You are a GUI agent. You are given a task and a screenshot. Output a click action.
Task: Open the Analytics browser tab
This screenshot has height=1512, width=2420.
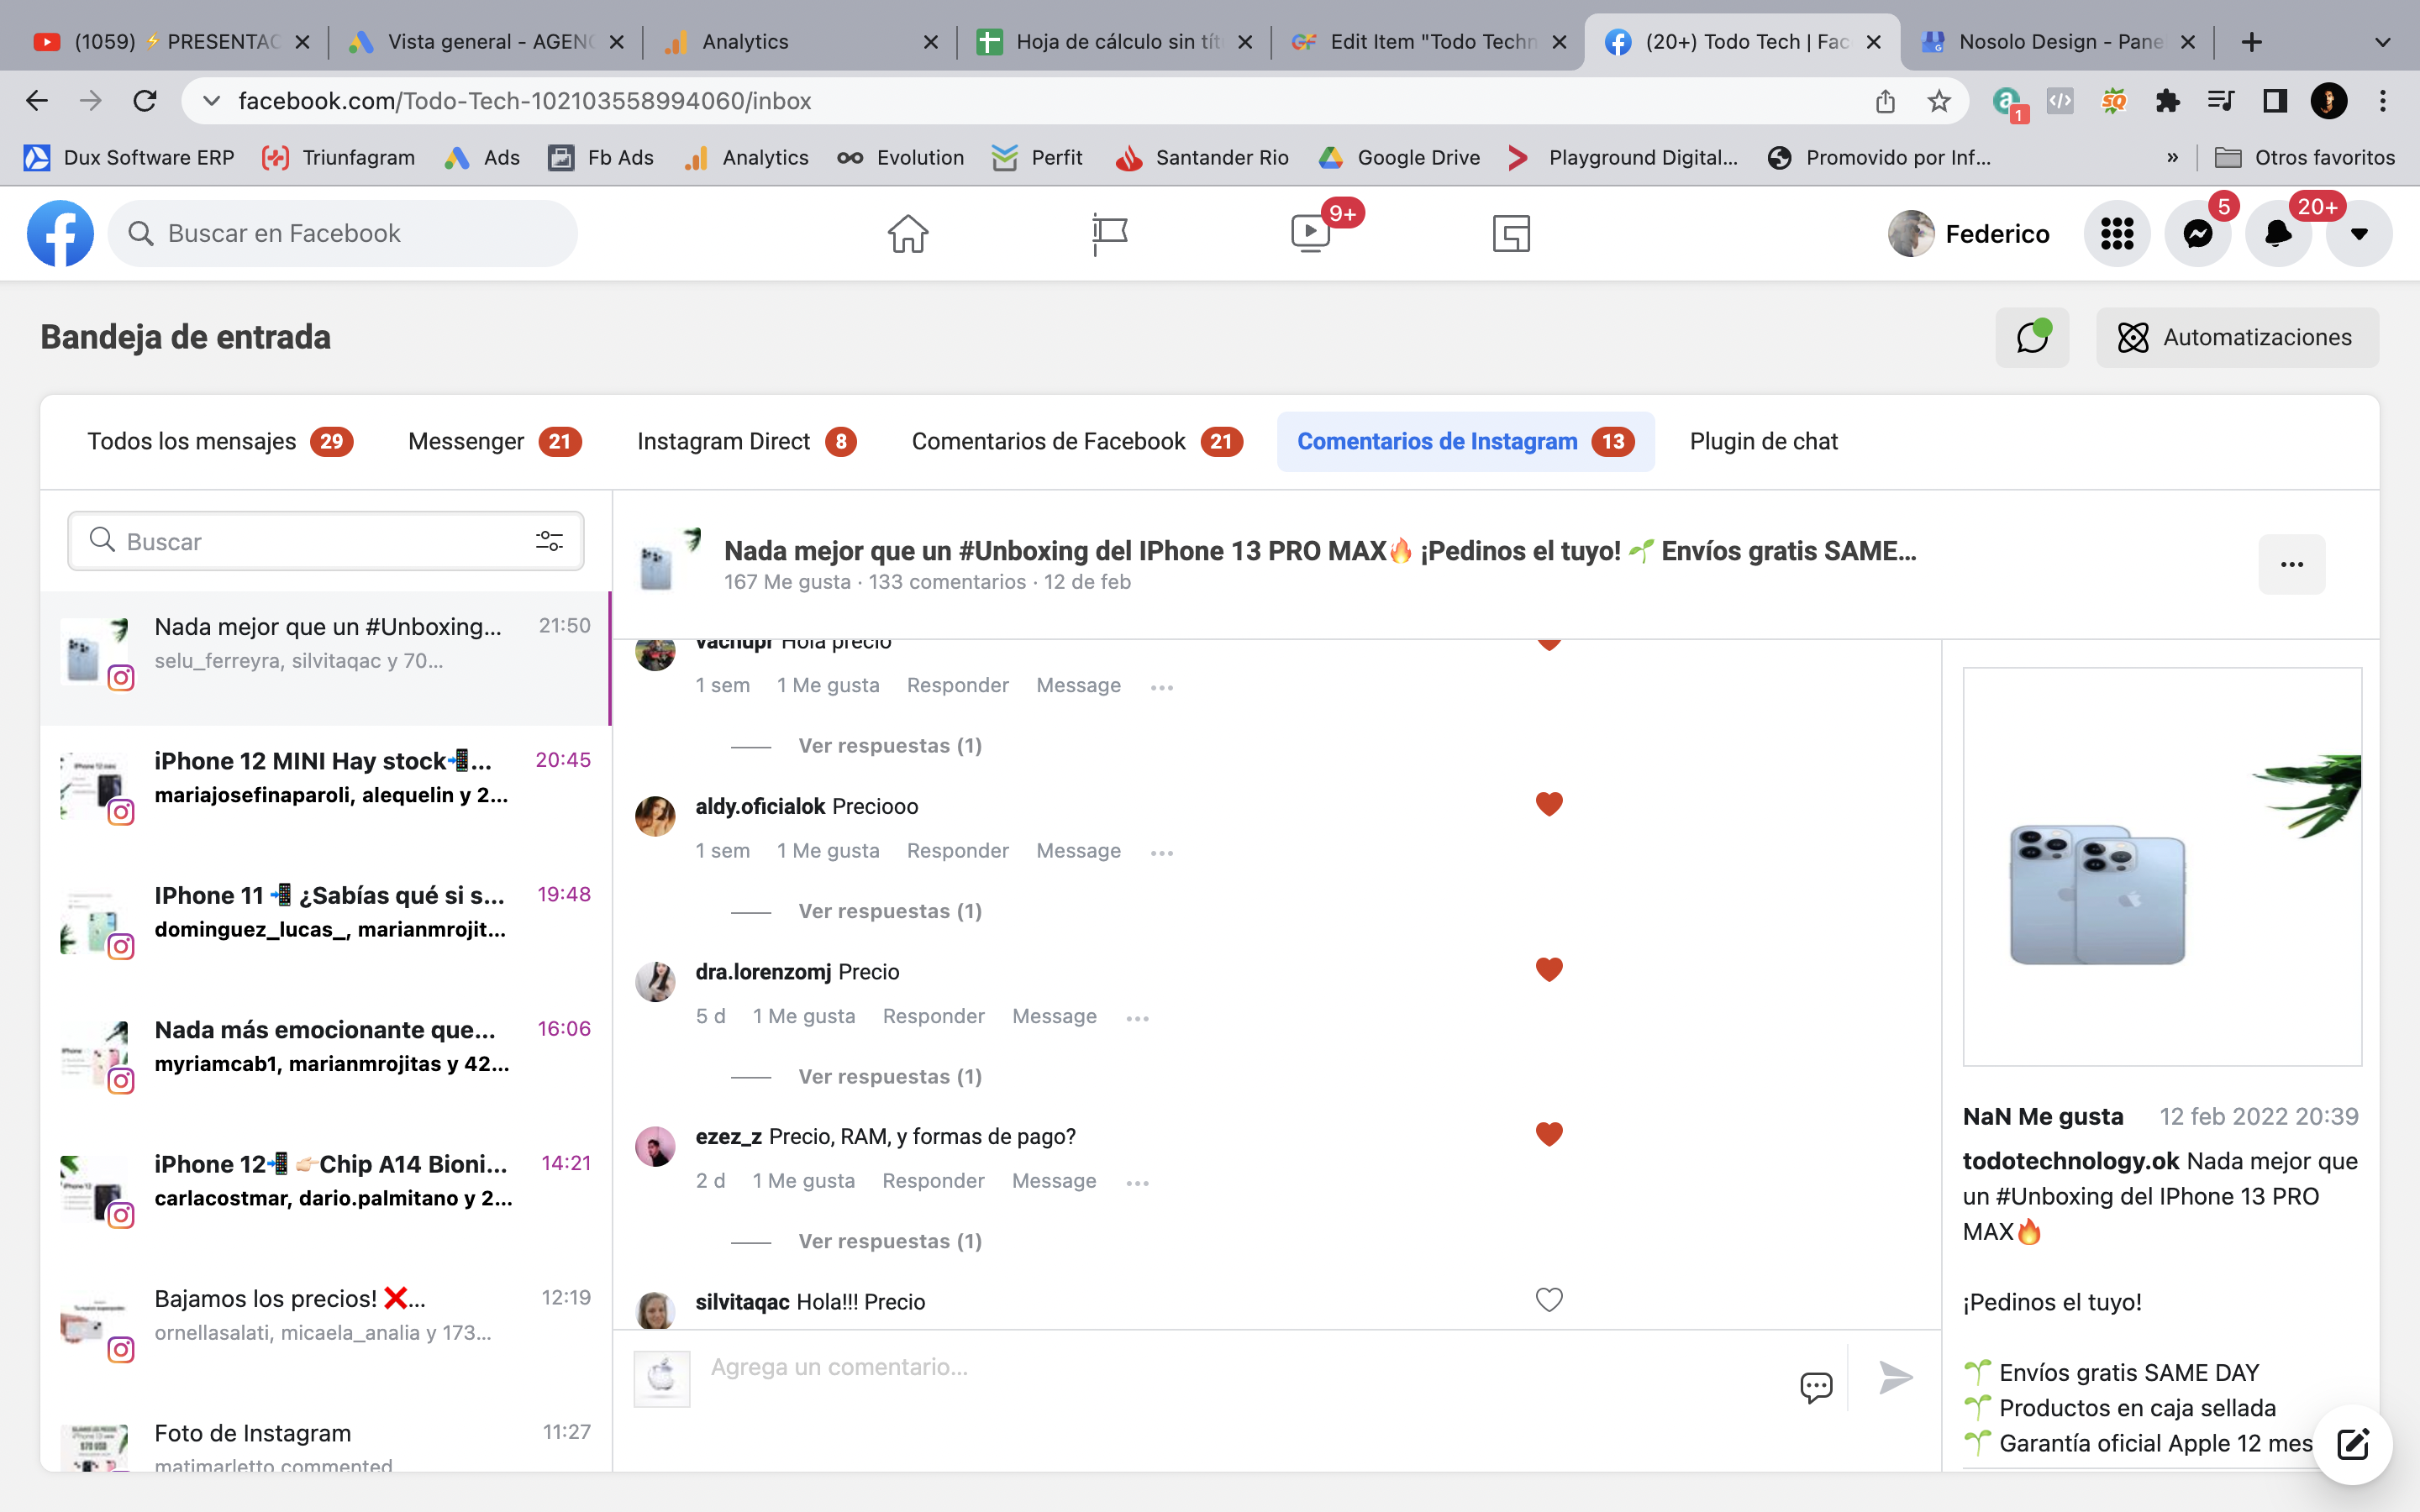coord(801,41)
